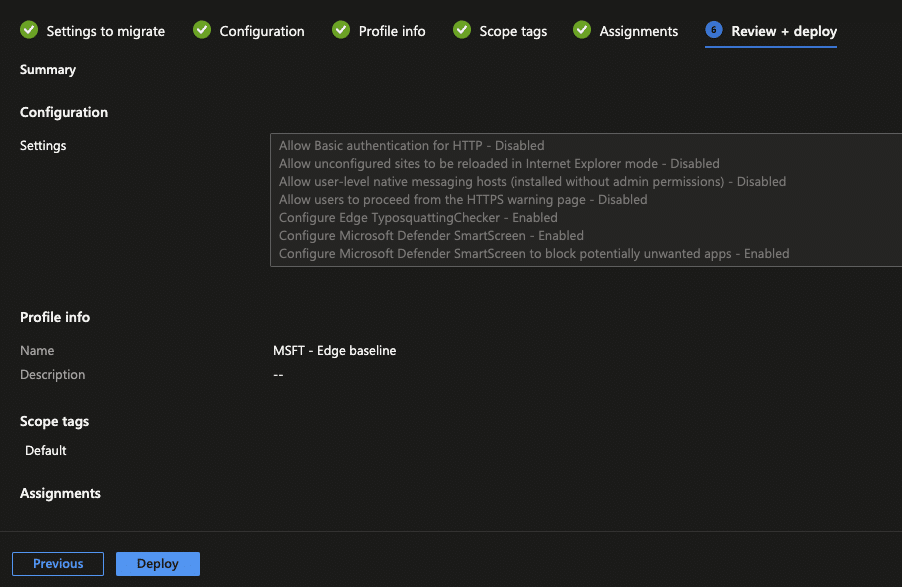902x587 pixels.
Task: Select the Allow Basic authentication for HTTP setting
Action: 411,145
